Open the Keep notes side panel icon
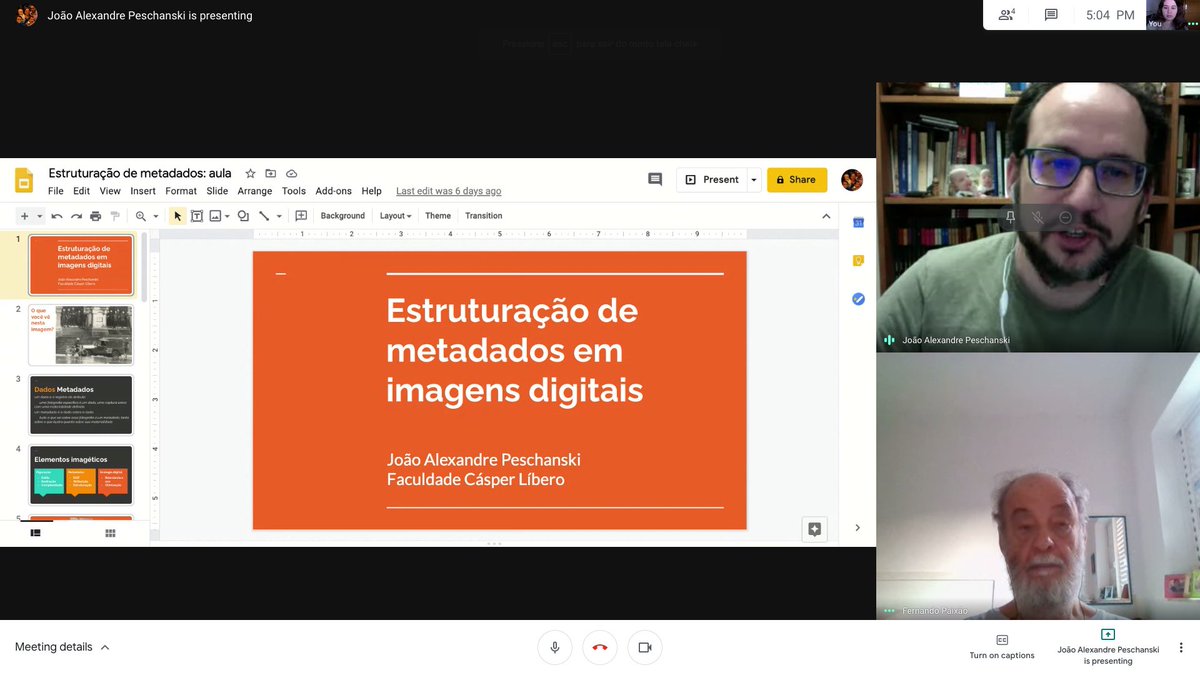Viewport: 1200px width, 675px height. 858,261
